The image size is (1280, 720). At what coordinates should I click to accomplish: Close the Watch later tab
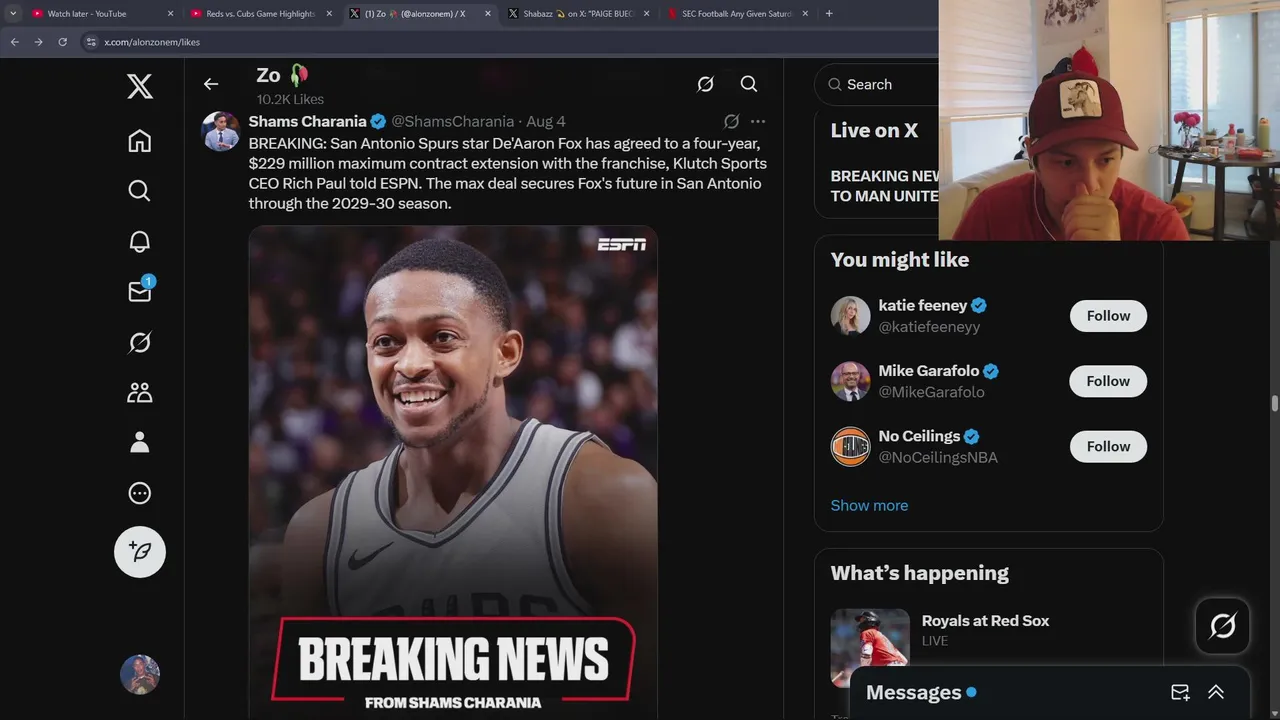point(170,14)
